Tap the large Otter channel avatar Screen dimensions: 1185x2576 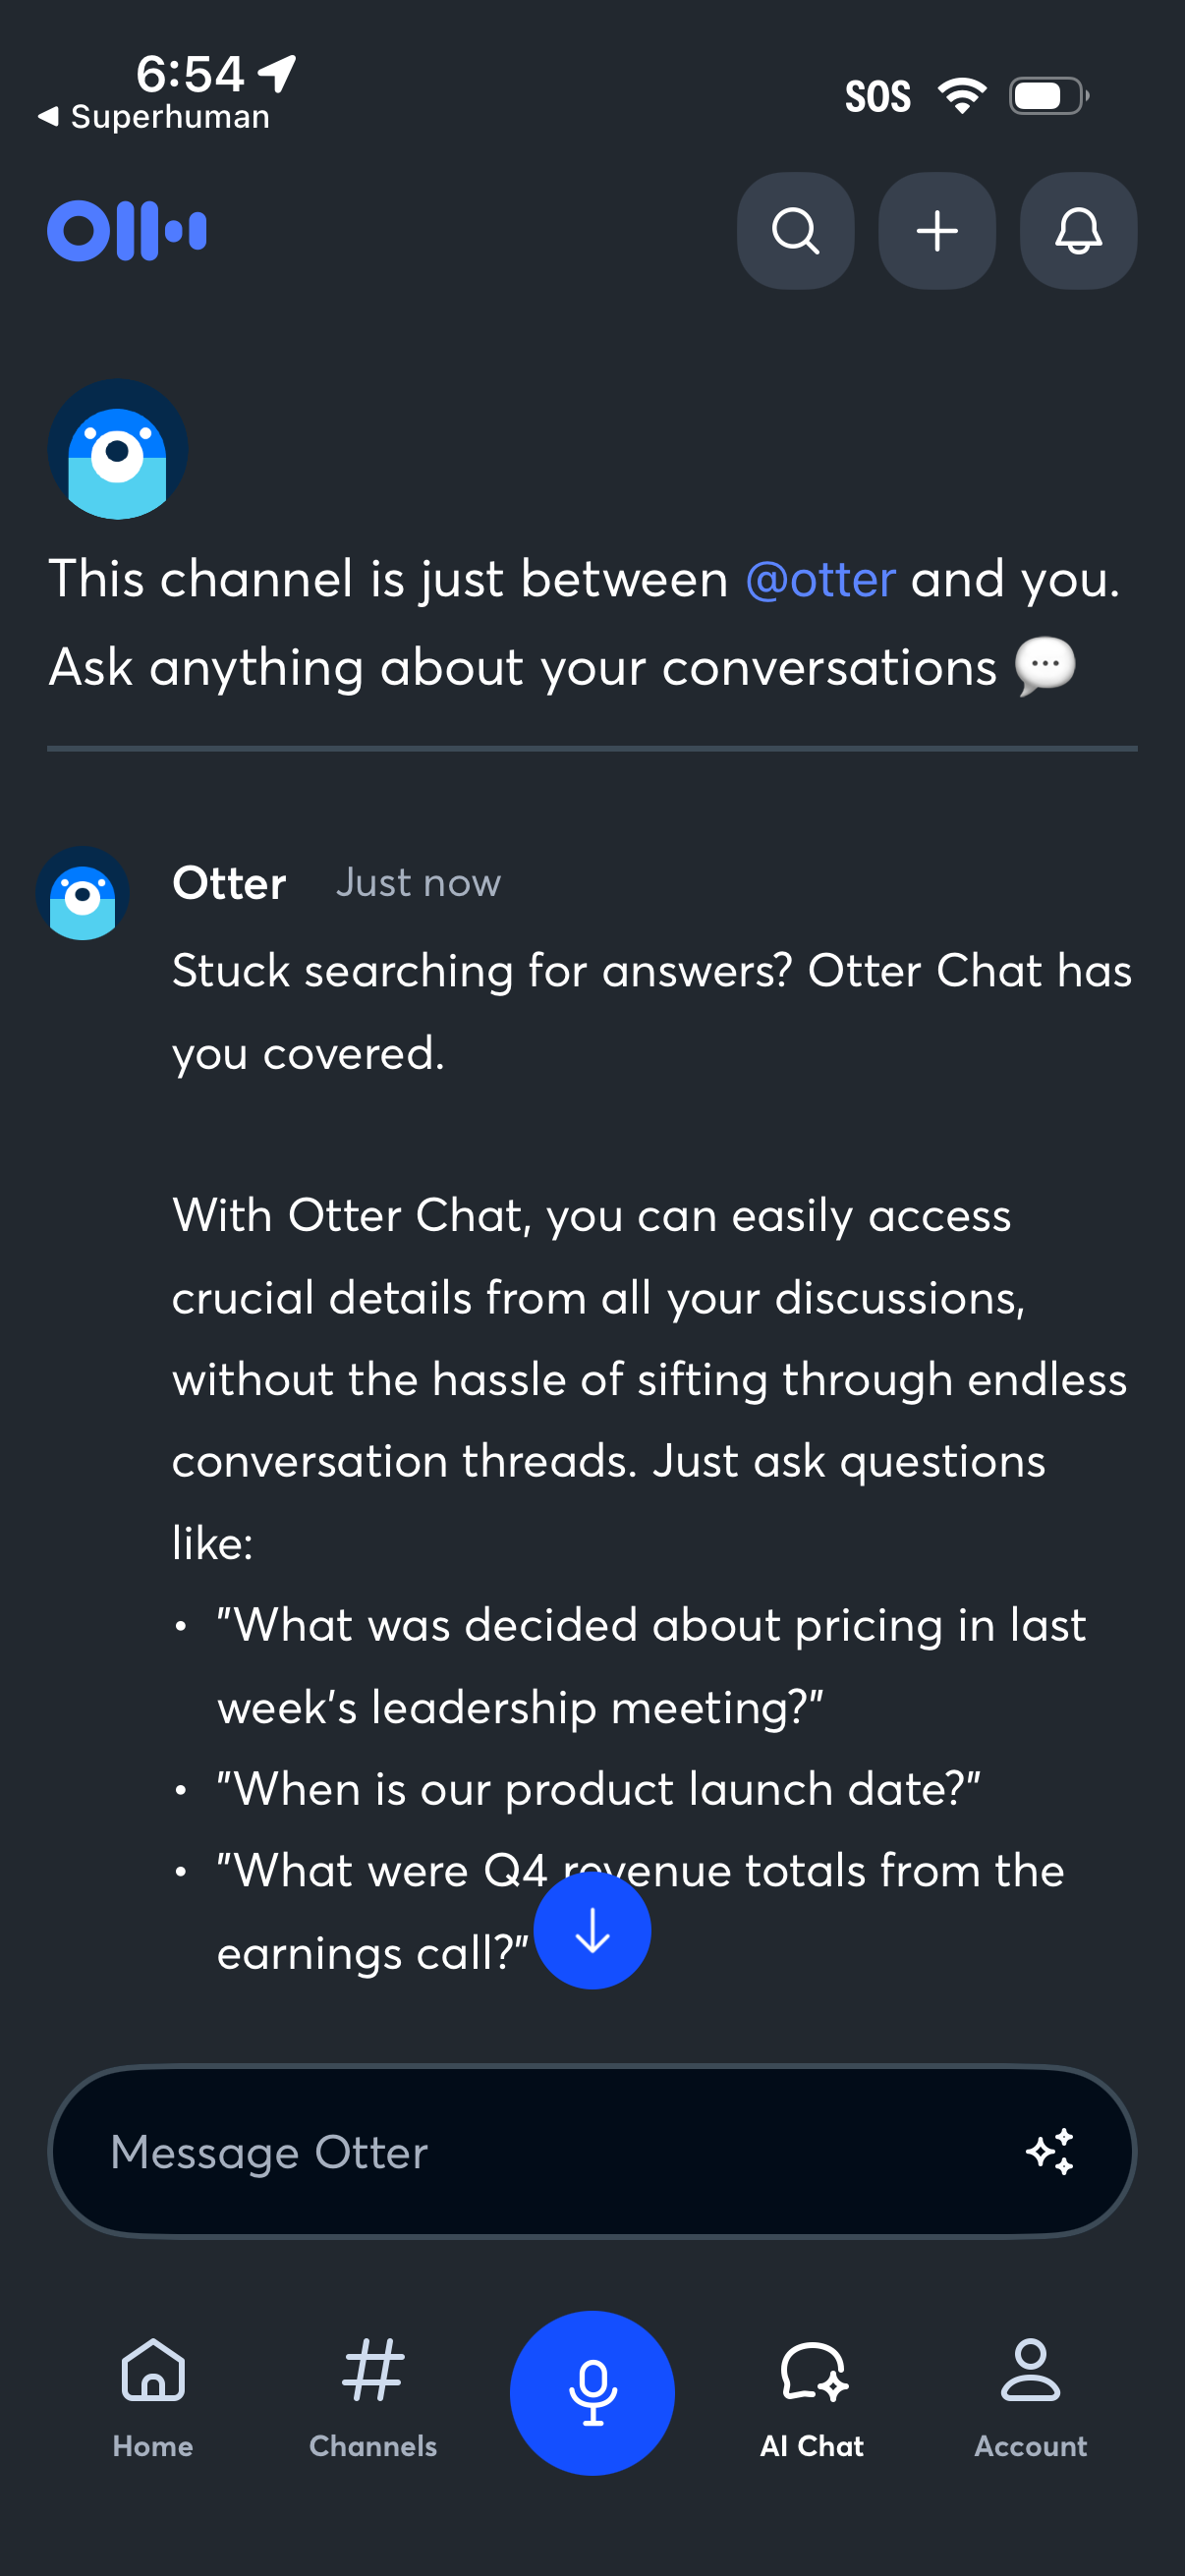pos(117,449)
